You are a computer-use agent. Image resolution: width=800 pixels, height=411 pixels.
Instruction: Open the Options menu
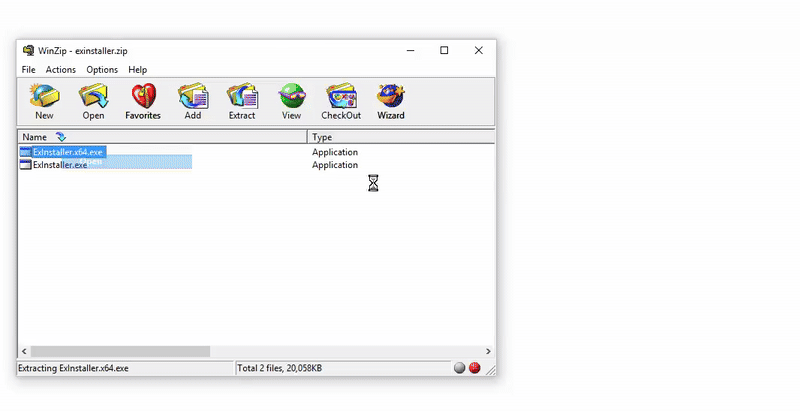coord(102,70)
